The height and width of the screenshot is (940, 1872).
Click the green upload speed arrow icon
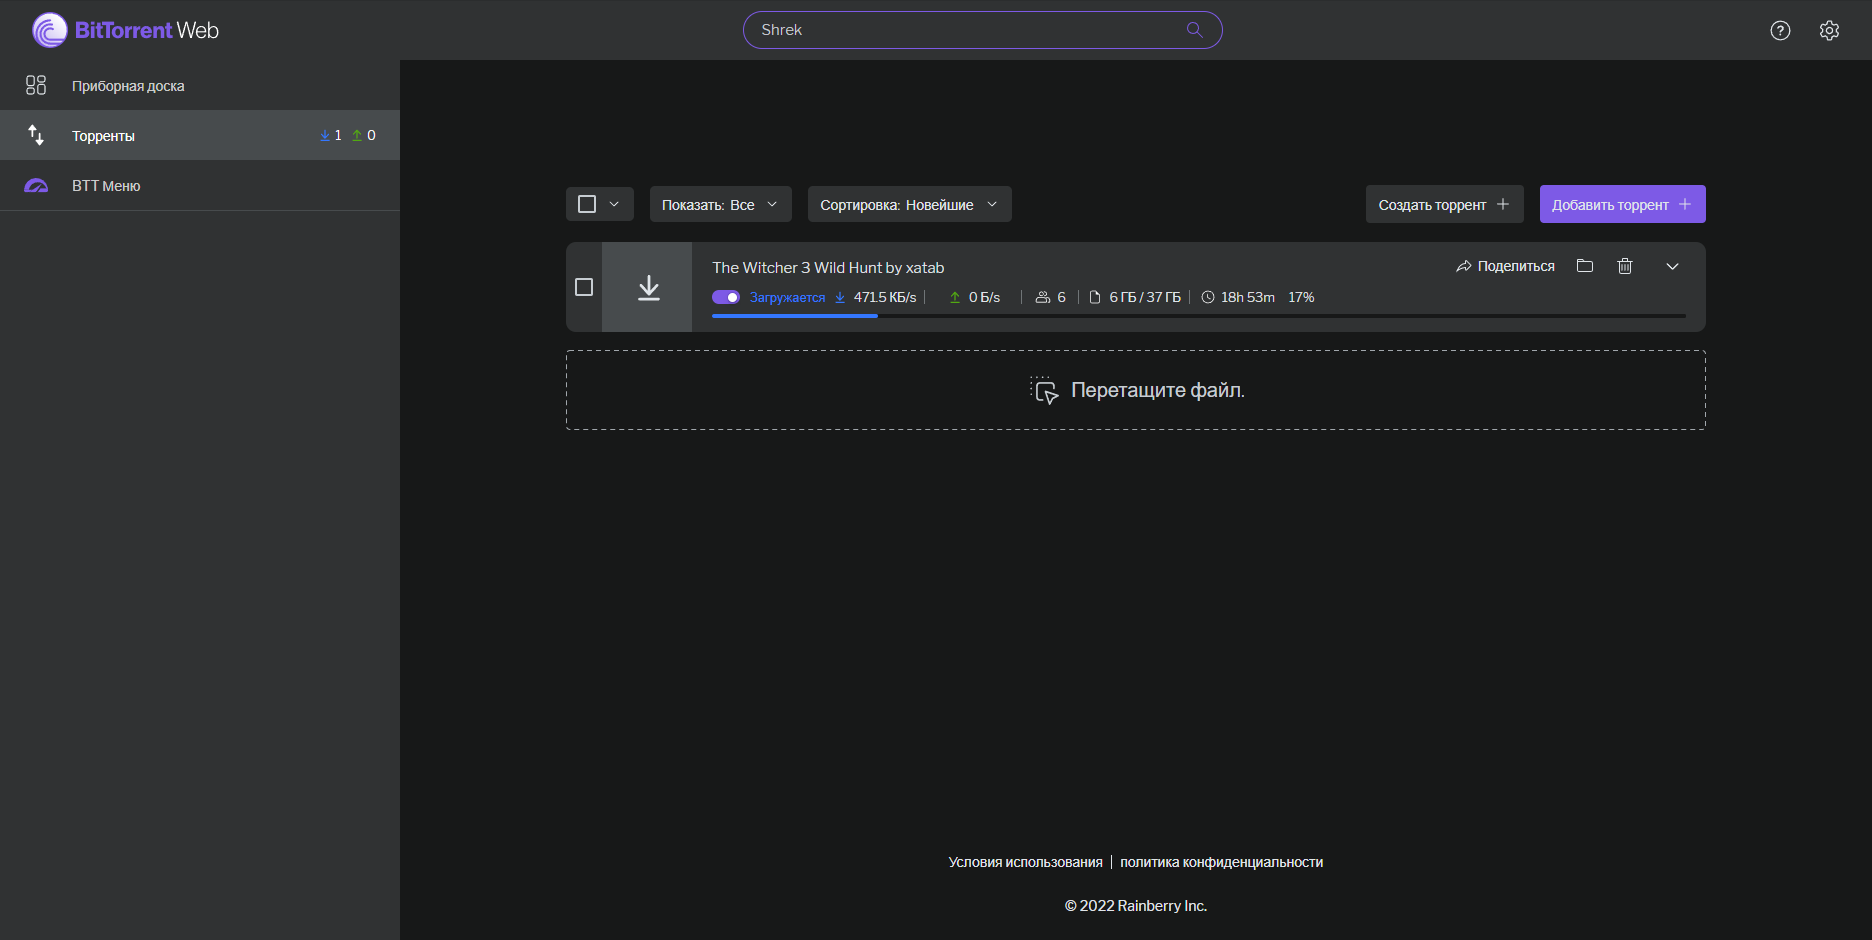[x=955, y=297]
